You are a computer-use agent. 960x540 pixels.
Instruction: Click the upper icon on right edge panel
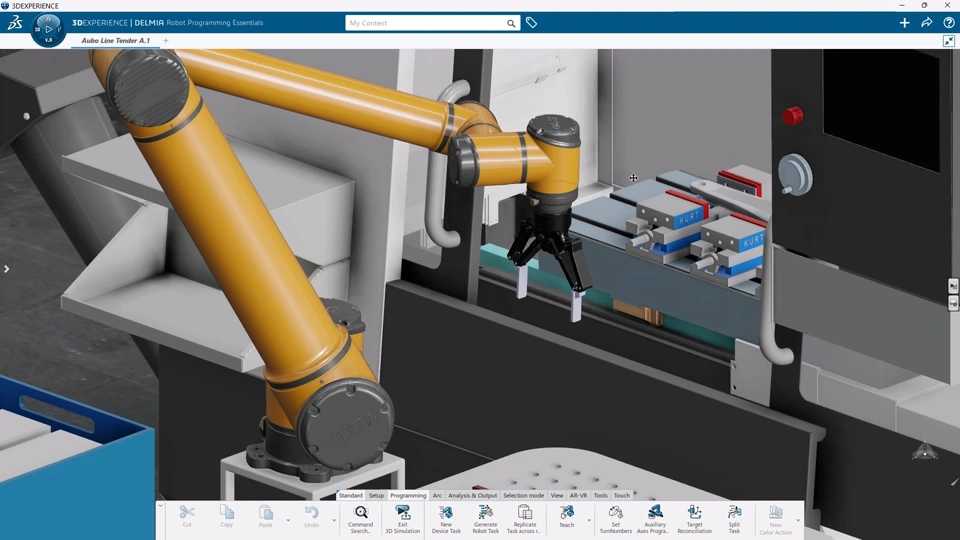coord(953,286)
